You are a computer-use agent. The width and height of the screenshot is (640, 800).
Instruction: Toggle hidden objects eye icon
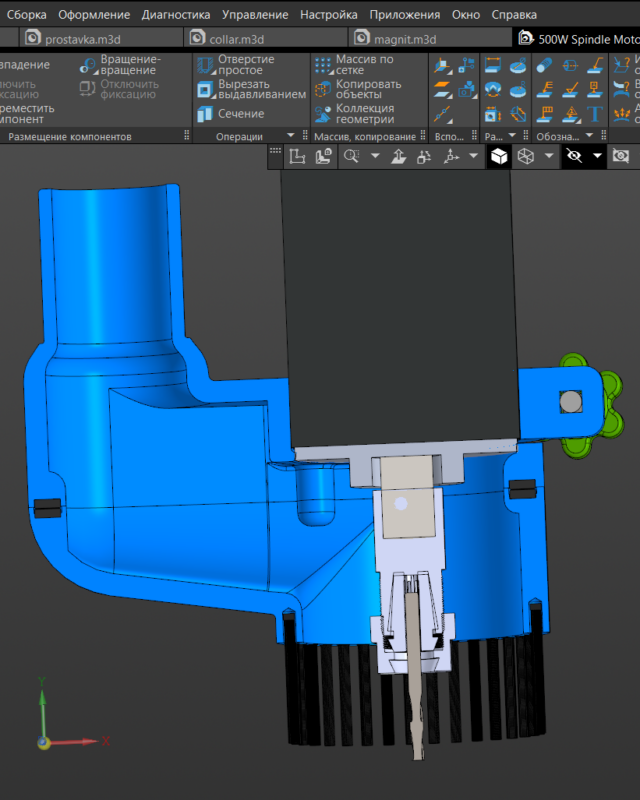[x=573, y=156]
